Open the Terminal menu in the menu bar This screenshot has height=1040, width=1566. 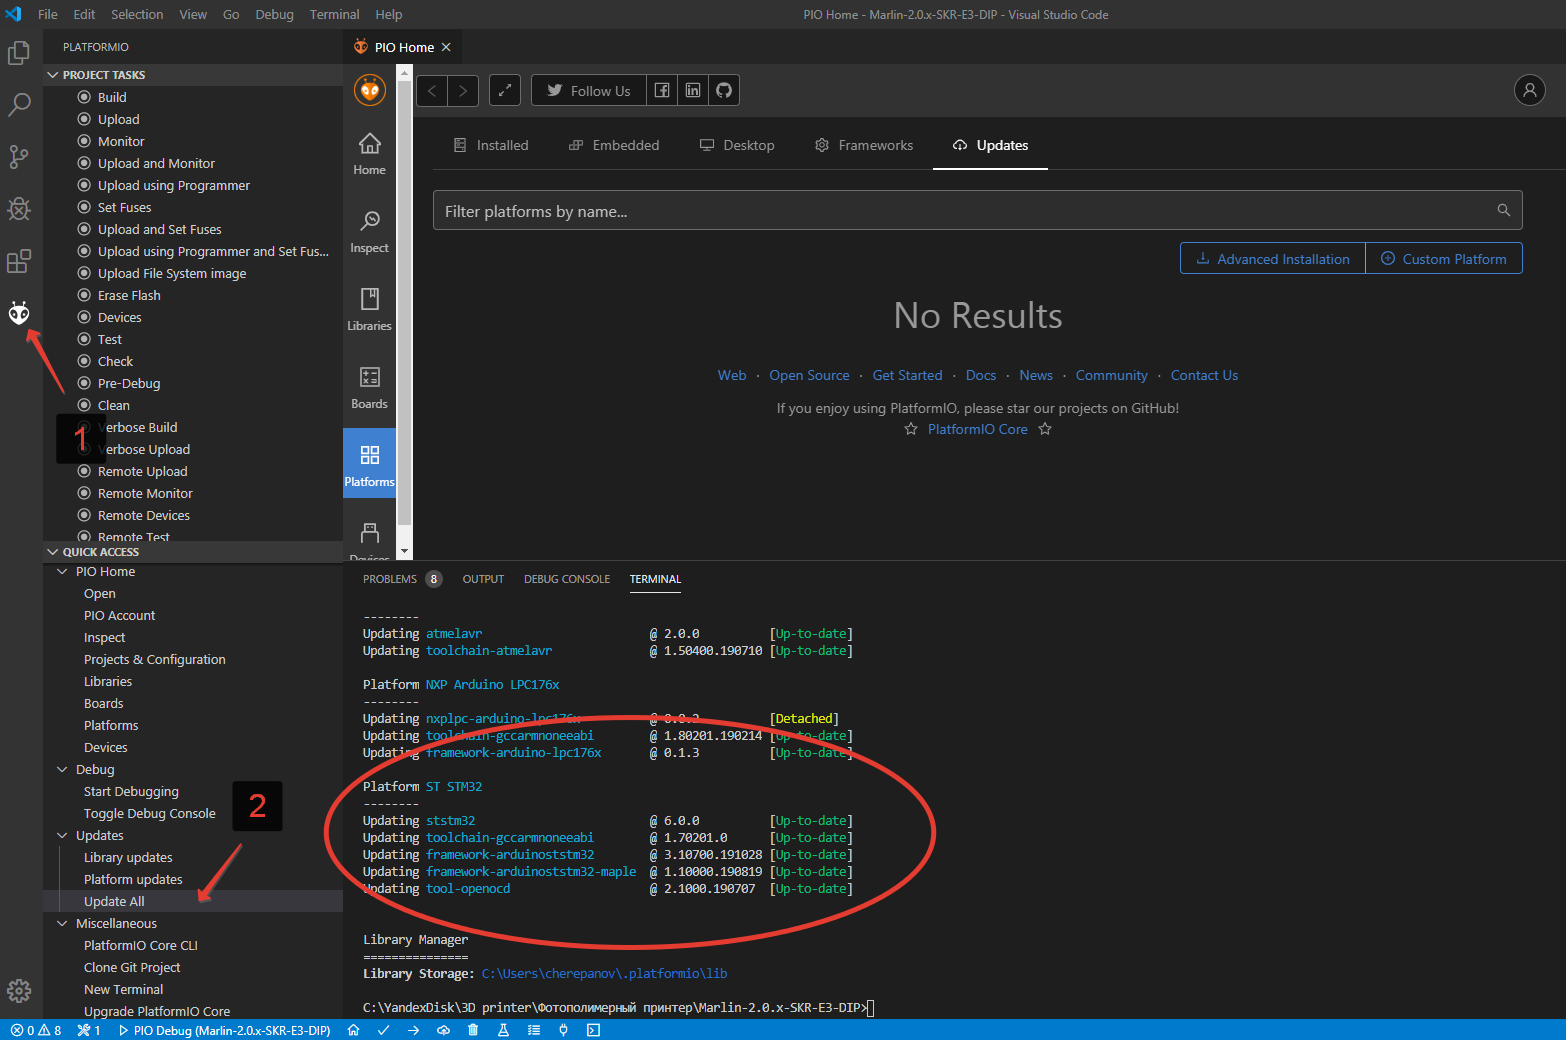click(x=334, y=14)
